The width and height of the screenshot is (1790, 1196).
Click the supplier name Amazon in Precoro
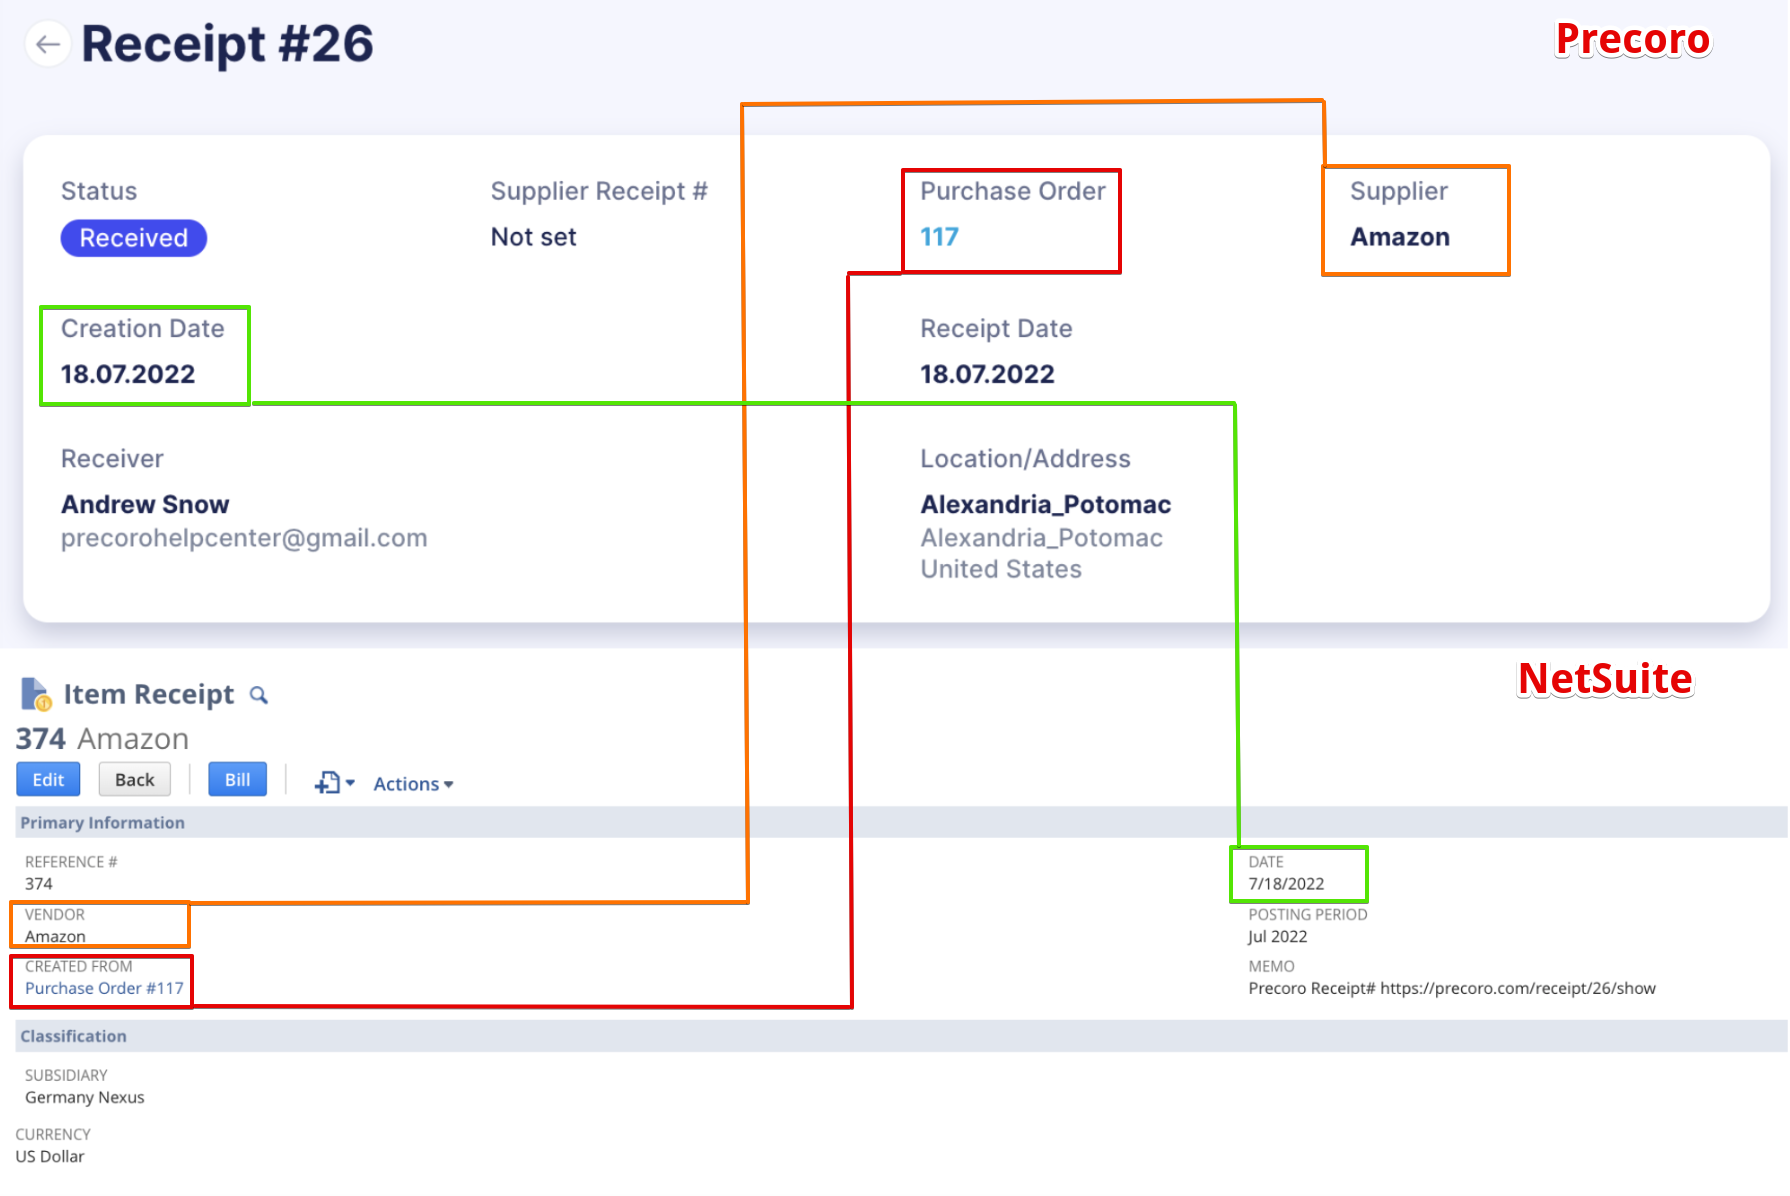click(x=1399, y=237)
